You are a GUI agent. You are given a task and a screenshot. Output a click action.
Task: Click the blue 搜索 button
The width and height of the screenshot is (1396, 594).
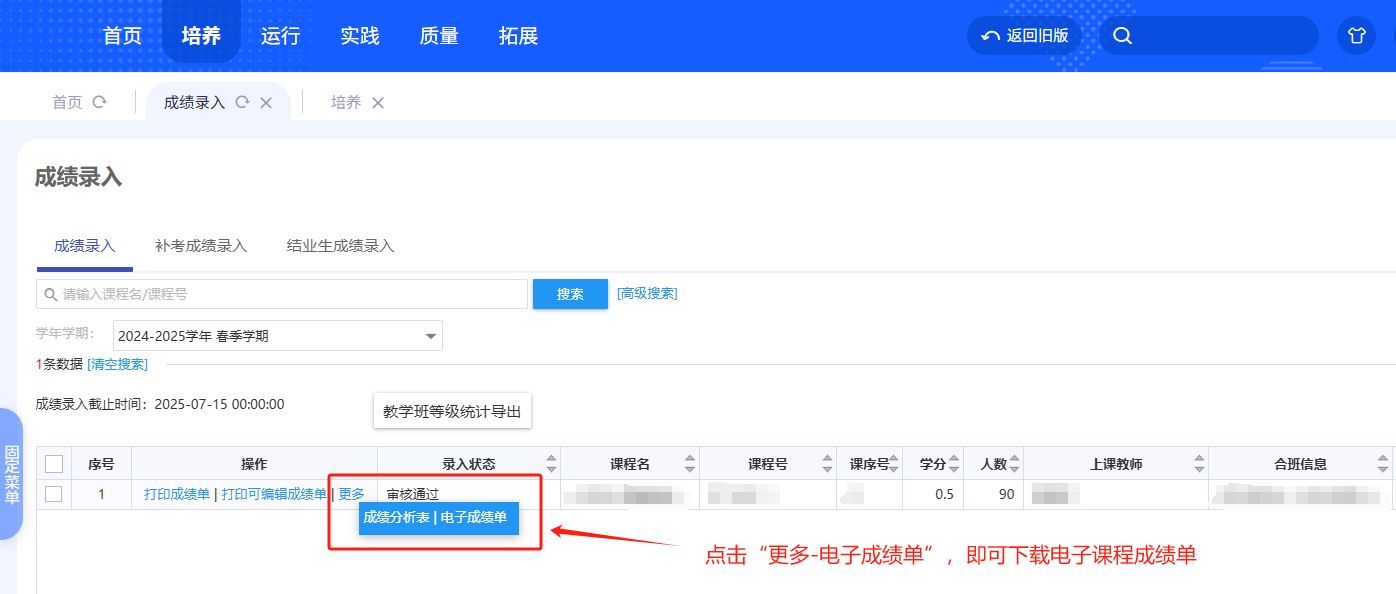coord(570,294)
